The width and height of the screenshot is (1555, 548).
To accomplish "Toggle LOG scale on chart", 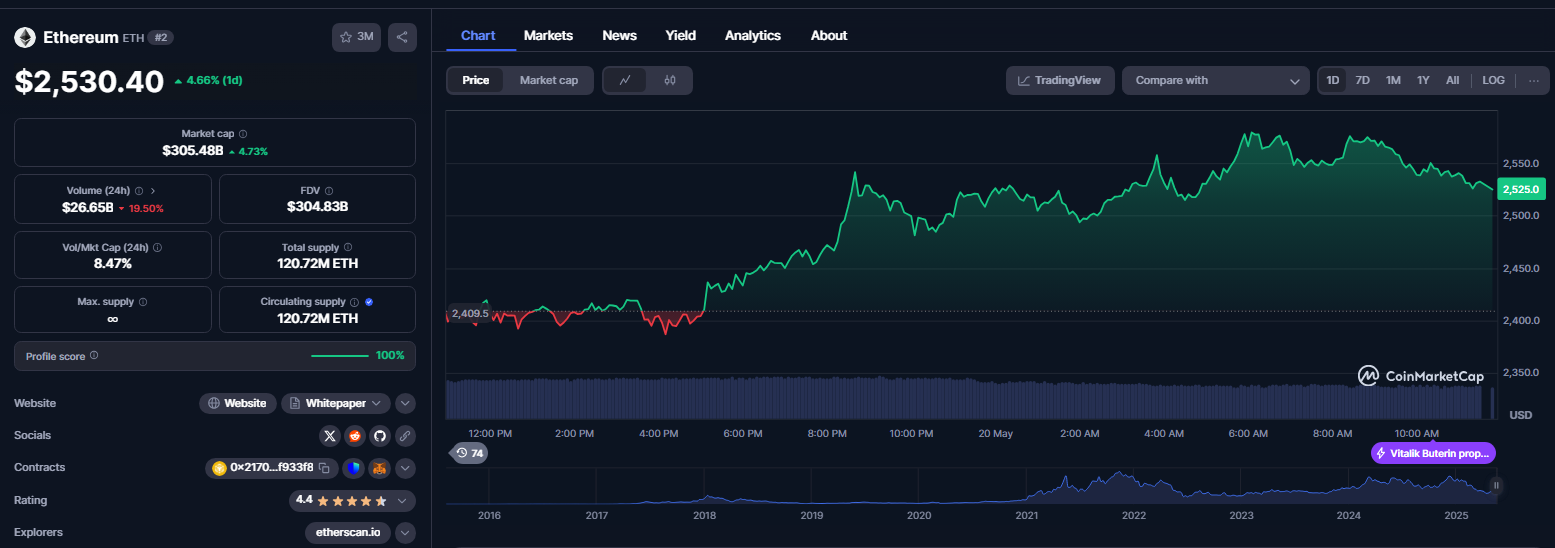I will tap(1493, 80).
